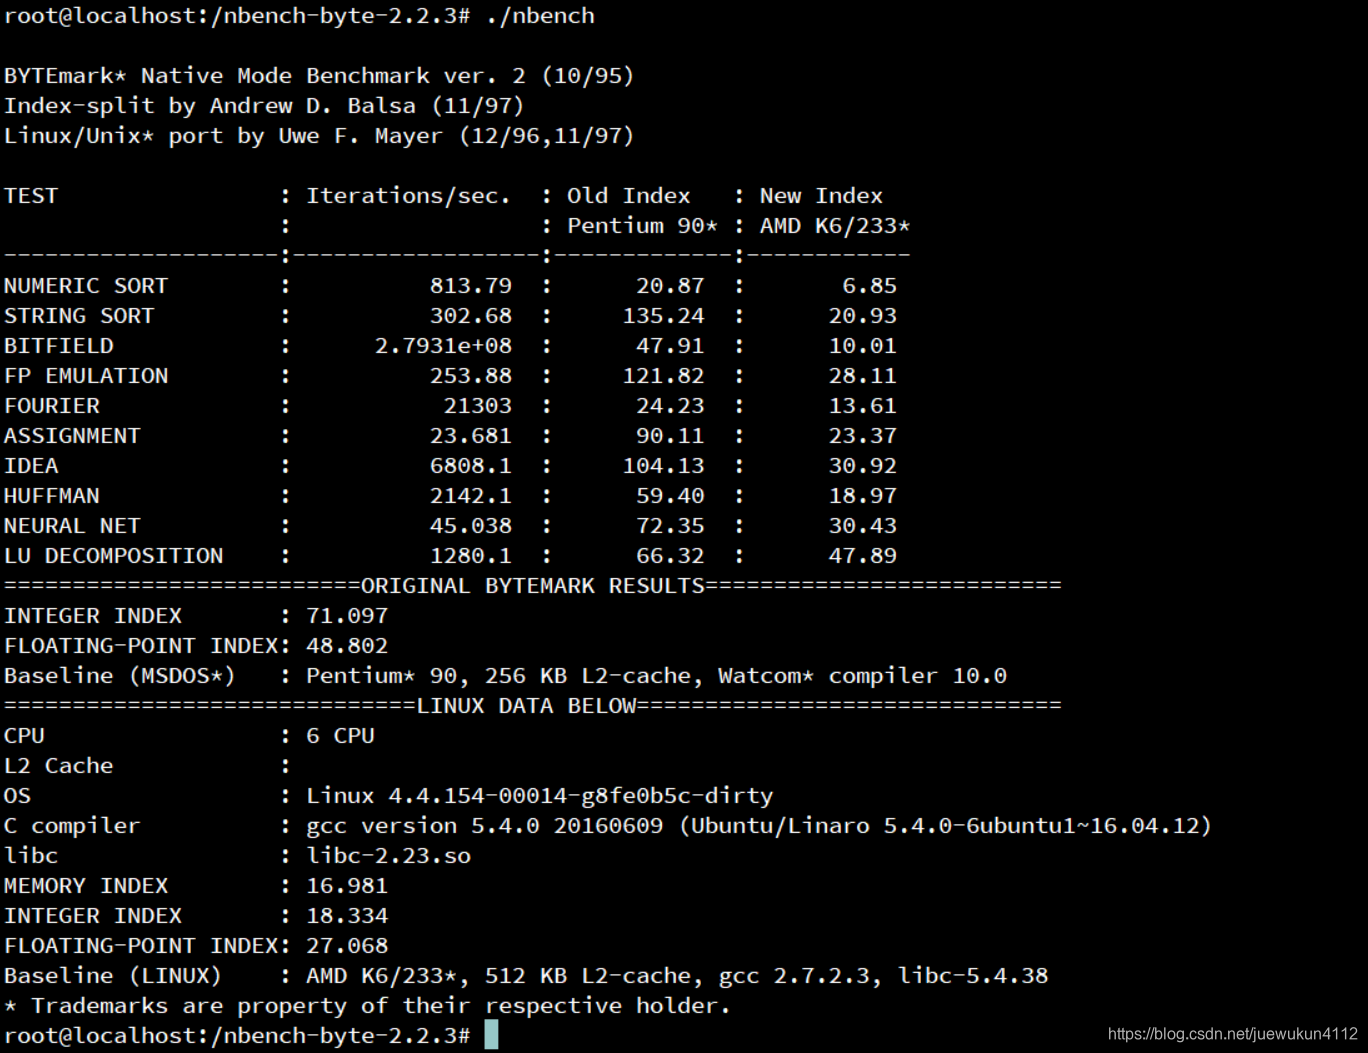Screen dimensions: 1368x1053
Task: Click 'Pentium 90*' subheader
Action: coord(643,226)
